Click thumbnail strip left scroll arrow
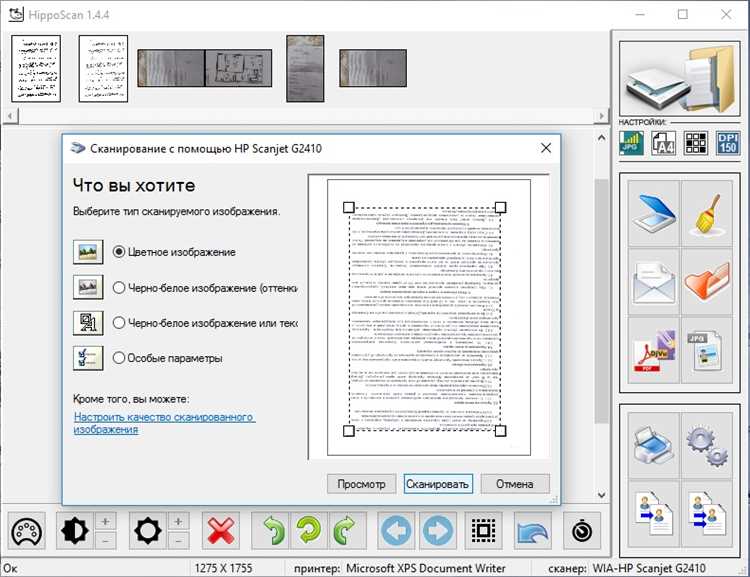Image resolution: width=750 pixels, height=577 pixels. [11, 116]
